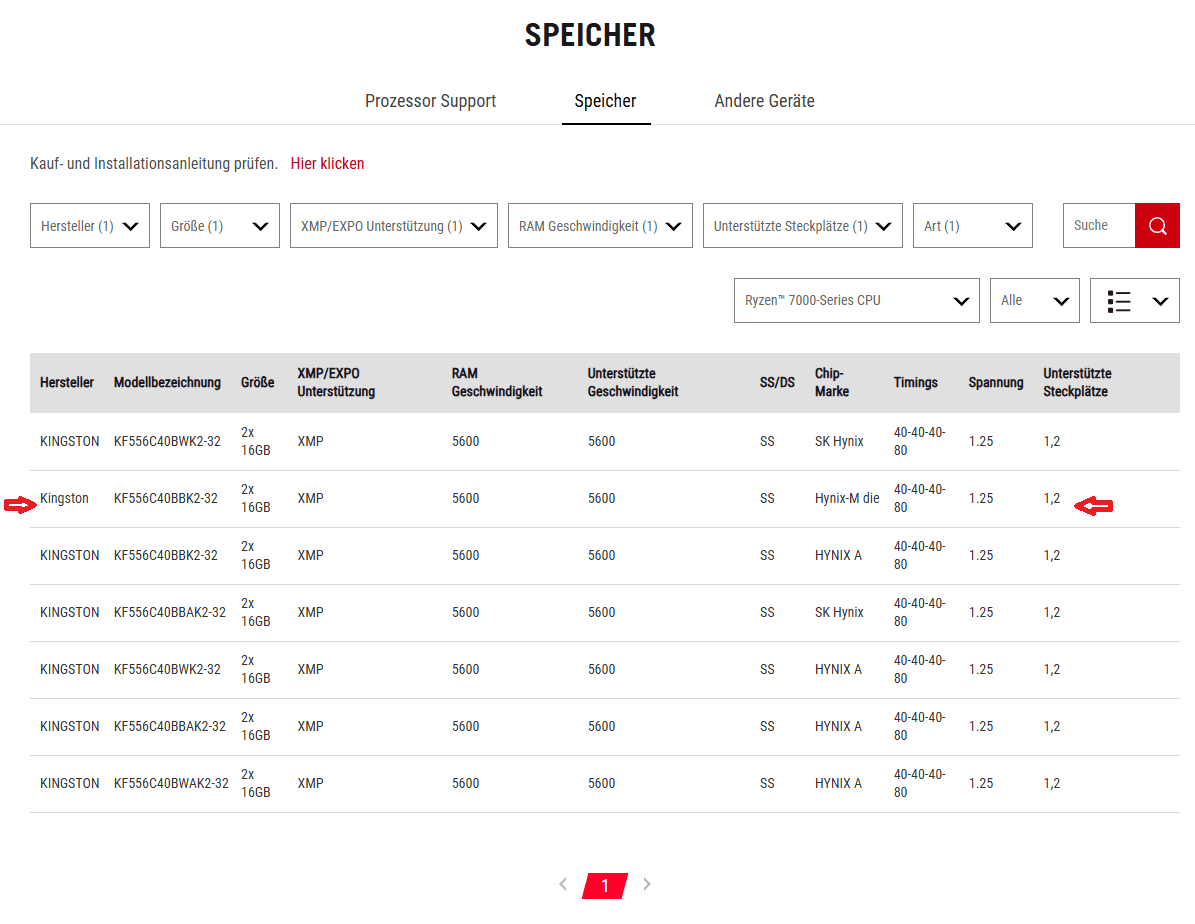Viewport: 1195px width, 924px height.
Task: Click the Modellbezeichnung column header
Action: pyautogui.click(x=167, y=383)
